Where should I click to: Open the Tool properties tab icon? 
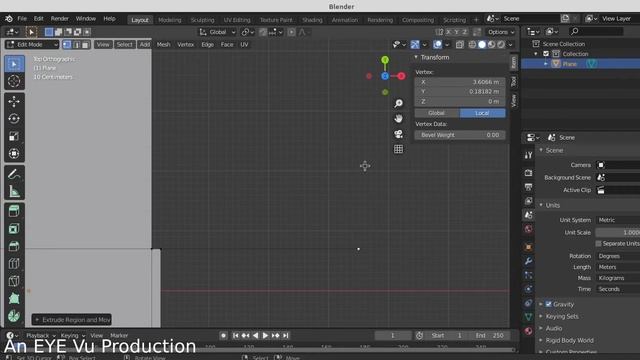(528, 155)
